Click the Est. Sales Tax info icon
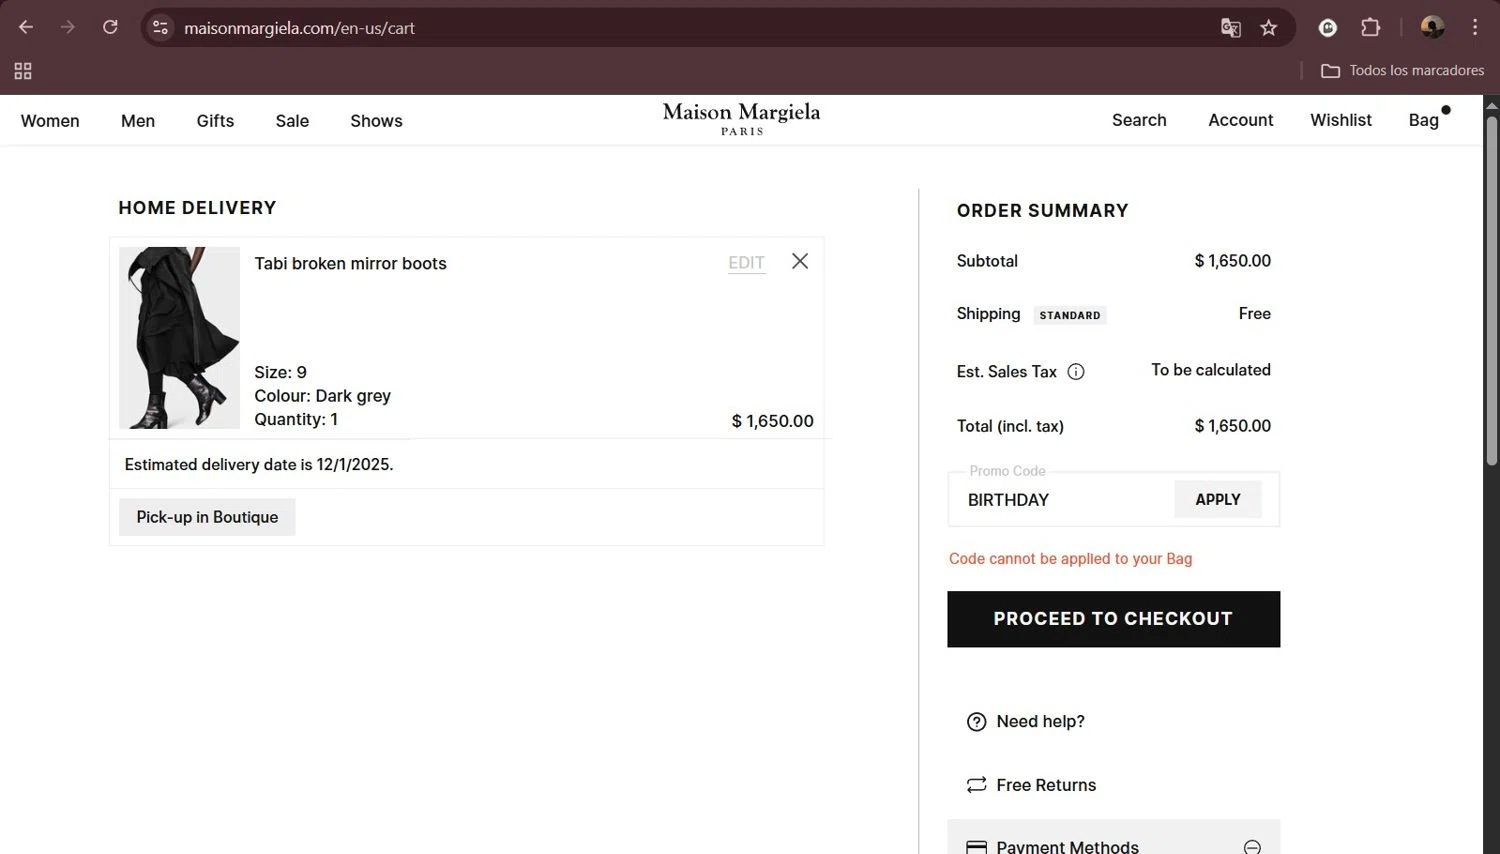The height and width of the screenshot is (854, 1500). pyautogui.click(x=1076, y=372)
